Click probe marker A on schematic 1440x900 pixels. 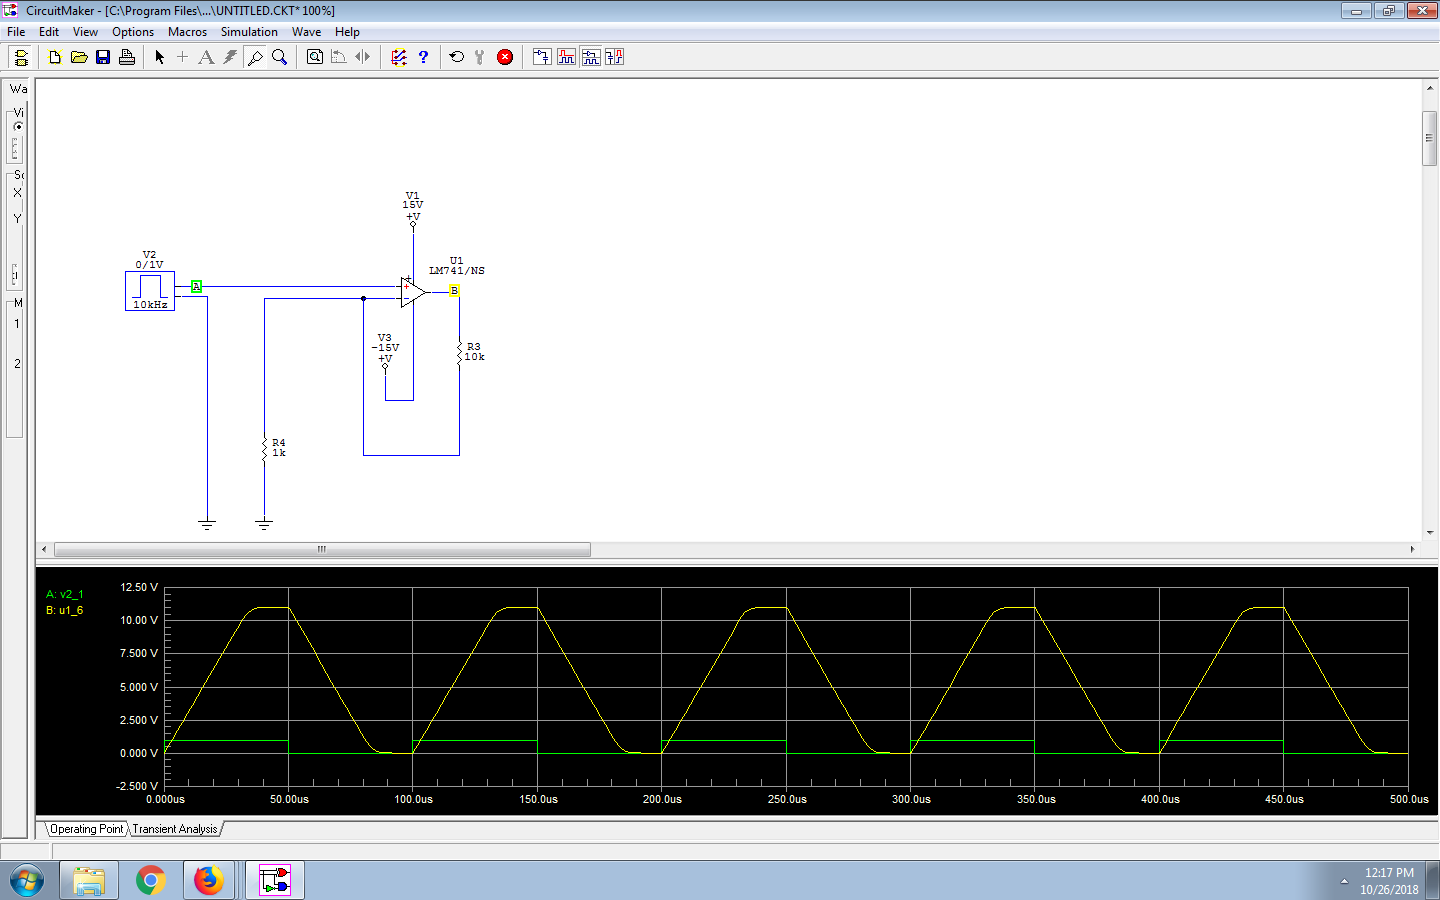[x=196, y=286]
